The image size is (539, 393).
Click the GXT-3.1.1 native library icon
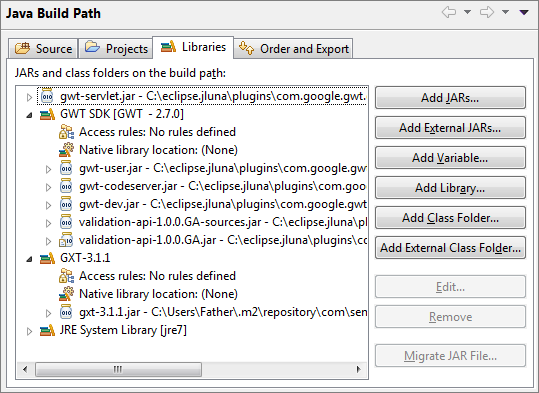[66, 294]
